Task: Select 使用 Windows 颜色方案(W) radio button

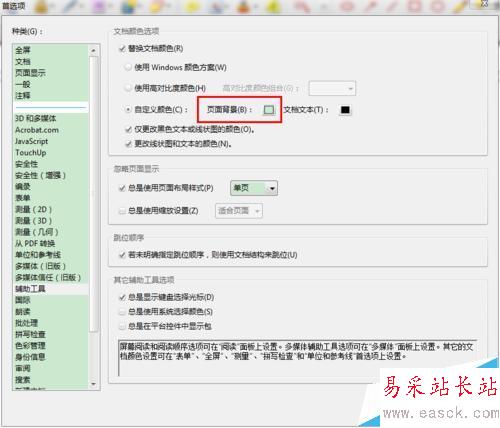Action: (x=128, y=68)
